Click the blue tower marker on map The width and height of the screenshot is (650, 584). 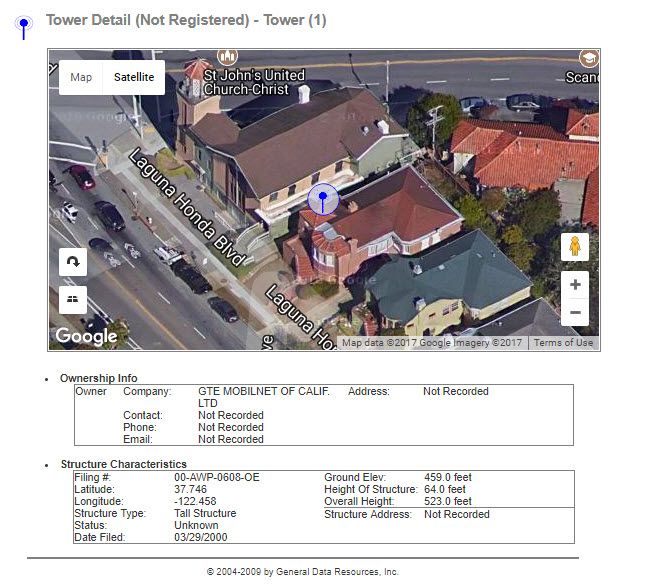click(x=322, y=200)
